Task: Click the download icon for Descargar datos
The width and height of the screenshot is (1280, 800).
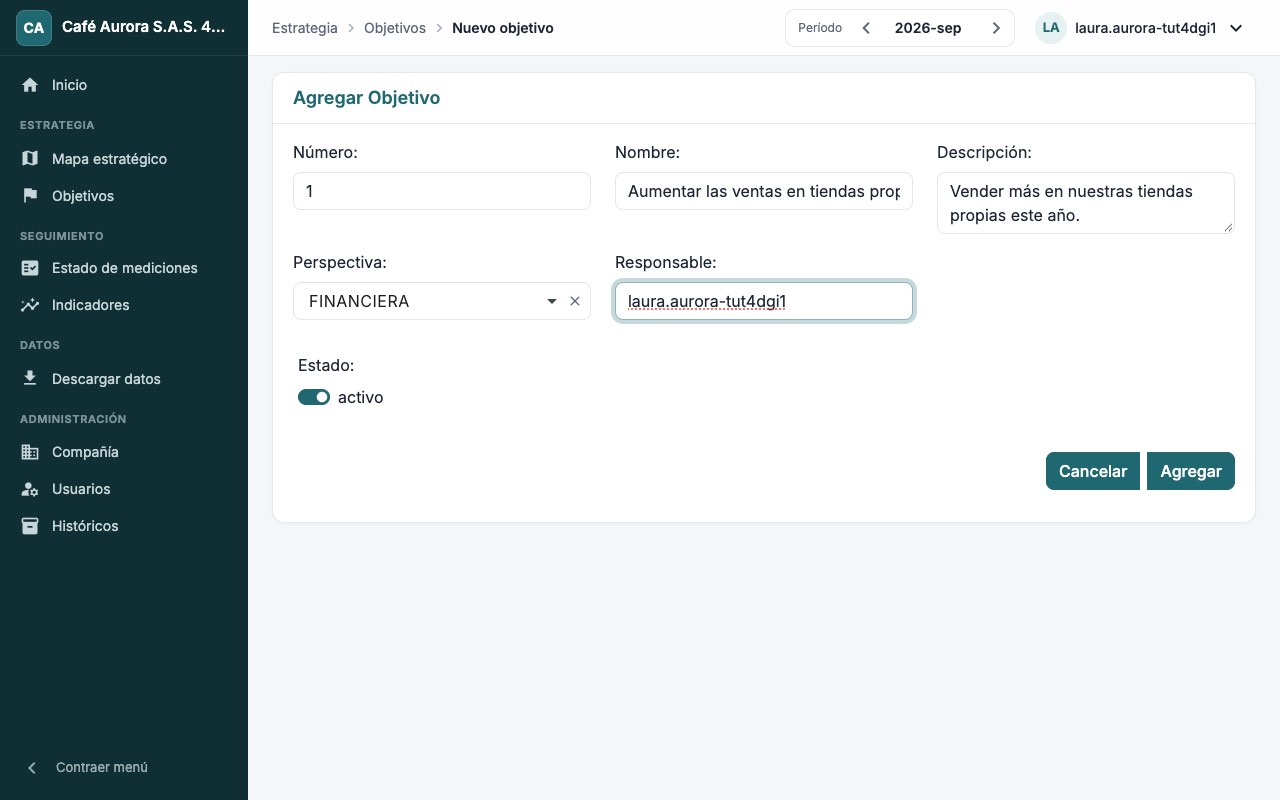Action: point(30,379)
